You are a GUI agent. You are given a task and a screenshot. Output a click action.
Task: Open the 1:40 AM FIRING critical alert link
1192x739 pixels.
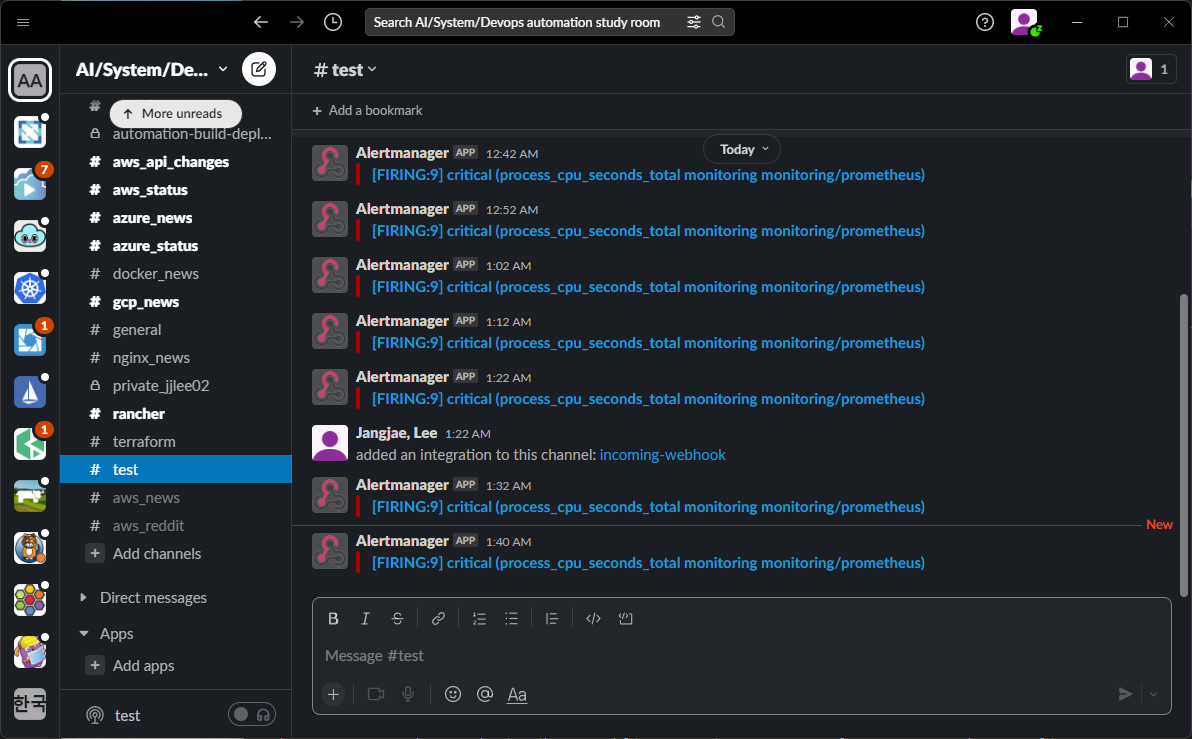648,563
